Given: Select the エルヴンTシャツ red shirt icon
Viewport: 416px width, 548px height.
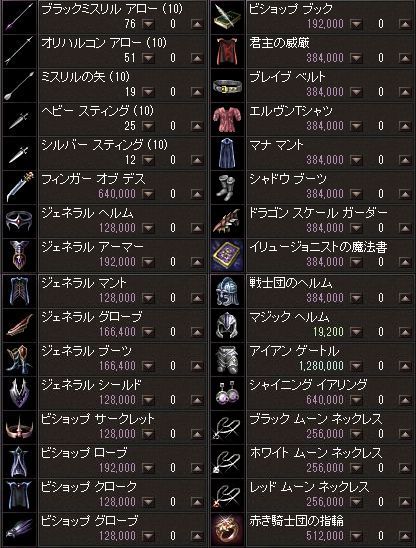Looking at the screenshot, I should point(227,118).
